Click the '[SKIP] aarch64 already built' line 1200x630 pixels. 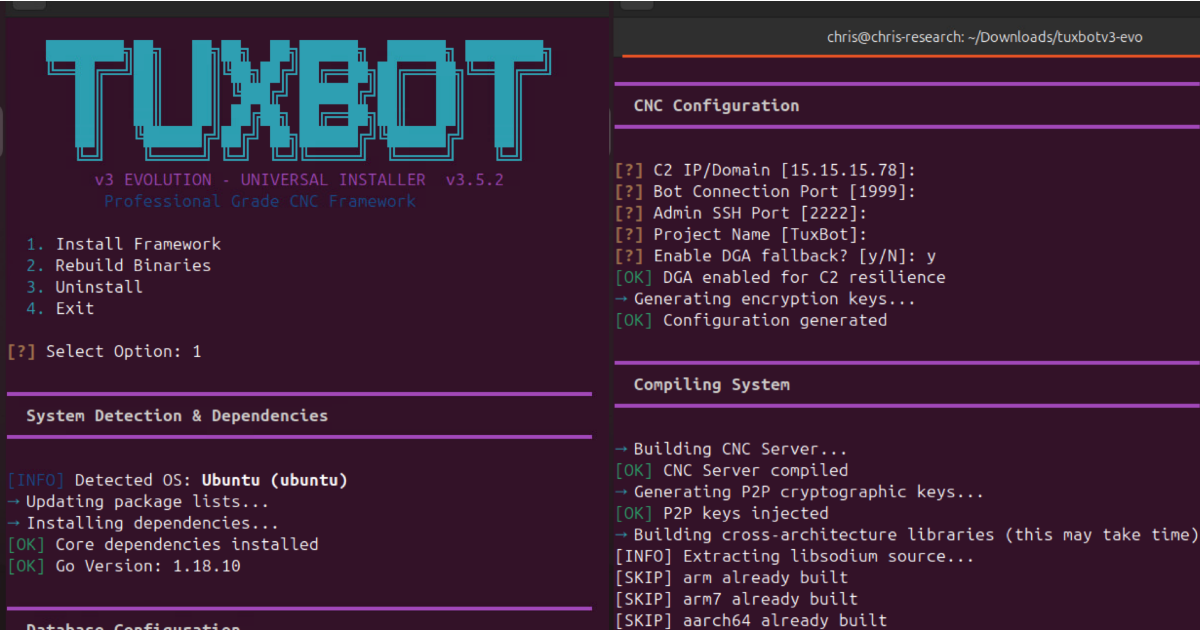pyautogui.click(x=751, y=620)
